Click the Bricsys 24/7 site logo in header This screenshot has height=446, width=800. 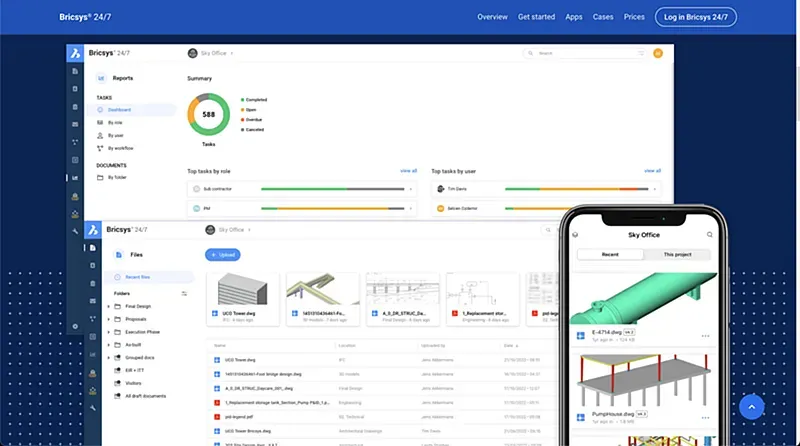(85, 17)
